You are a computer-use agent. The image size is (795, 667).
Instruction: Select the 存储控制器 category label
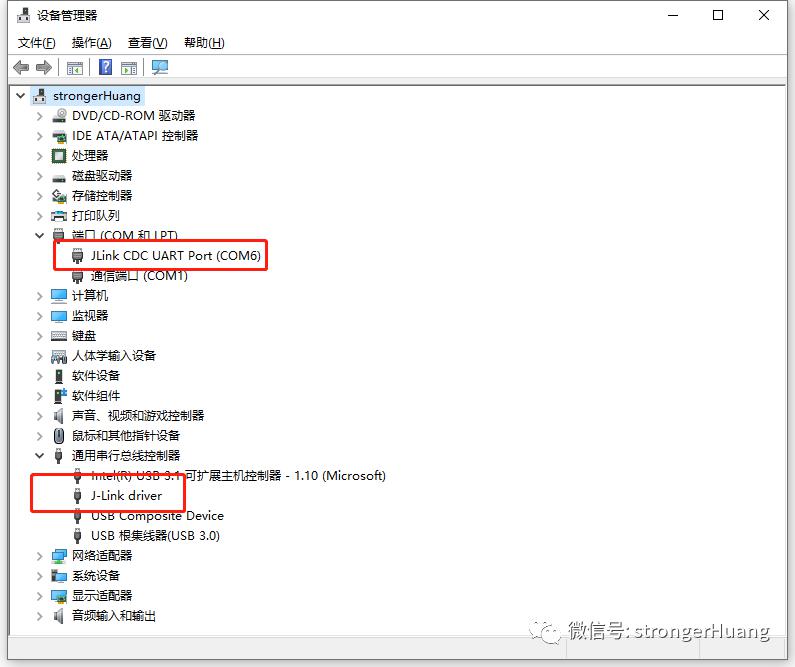(102, 196)
